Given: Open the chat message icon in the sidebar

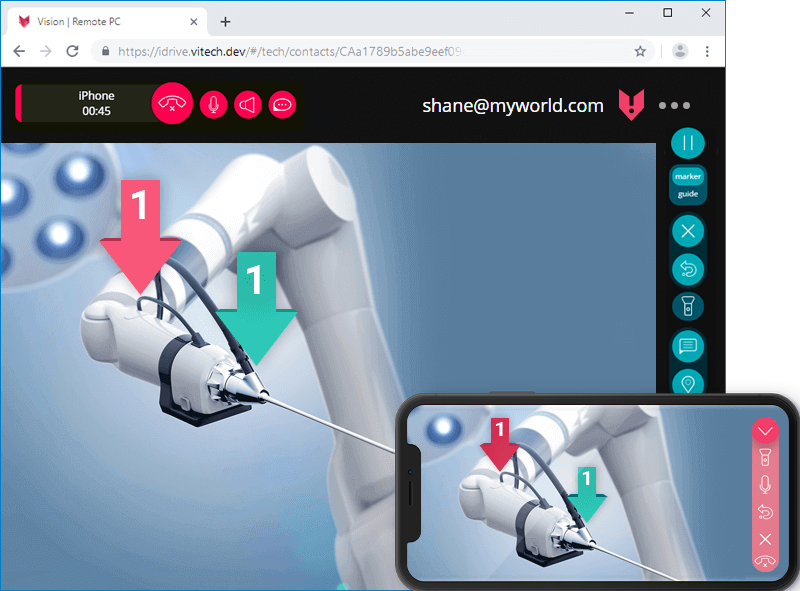Looking at the screenshot, I should pos(688,346).
